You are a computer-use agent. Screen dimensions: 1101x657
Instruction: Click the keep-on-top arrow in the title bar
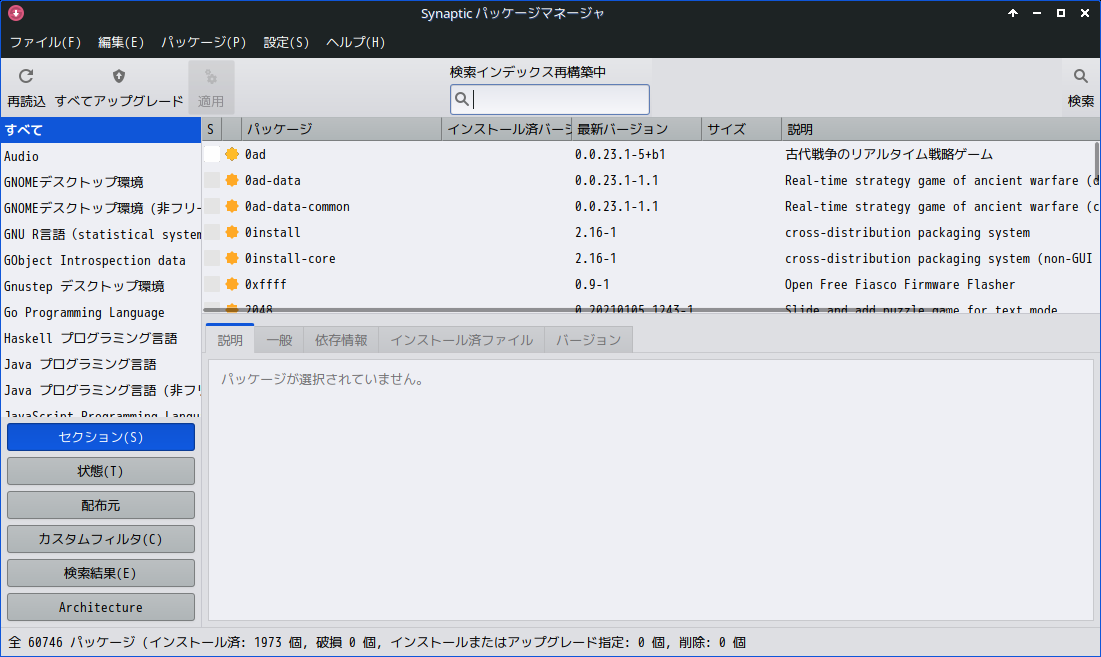tap(1013, 13)
